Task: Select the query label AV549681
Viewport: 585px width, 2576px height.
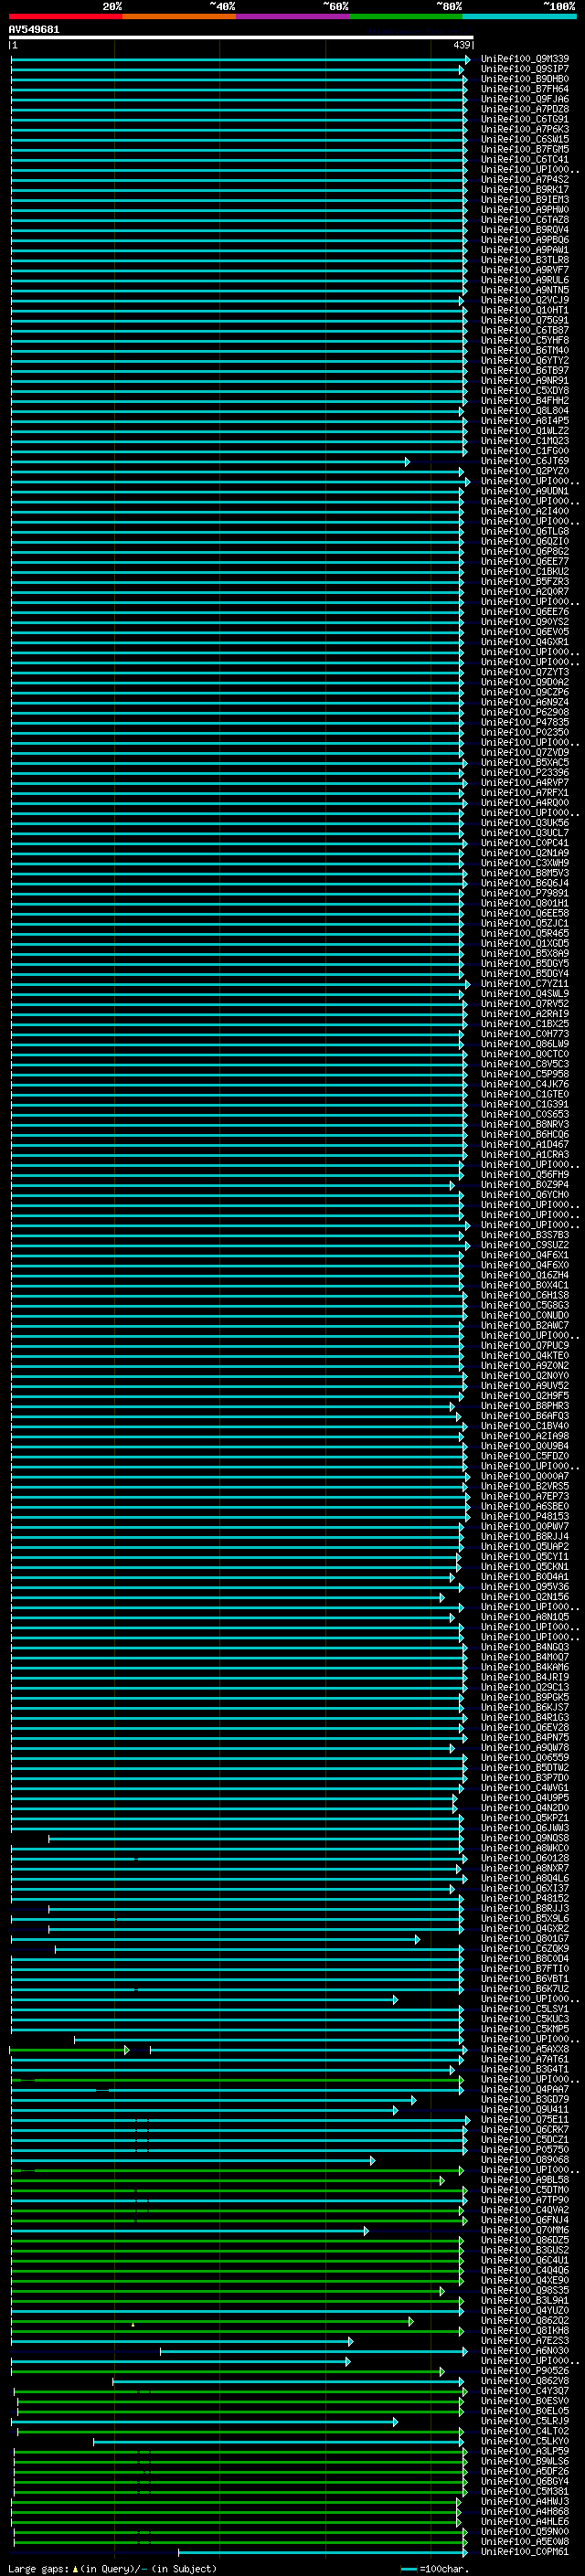Action: [x=34, y=30]
